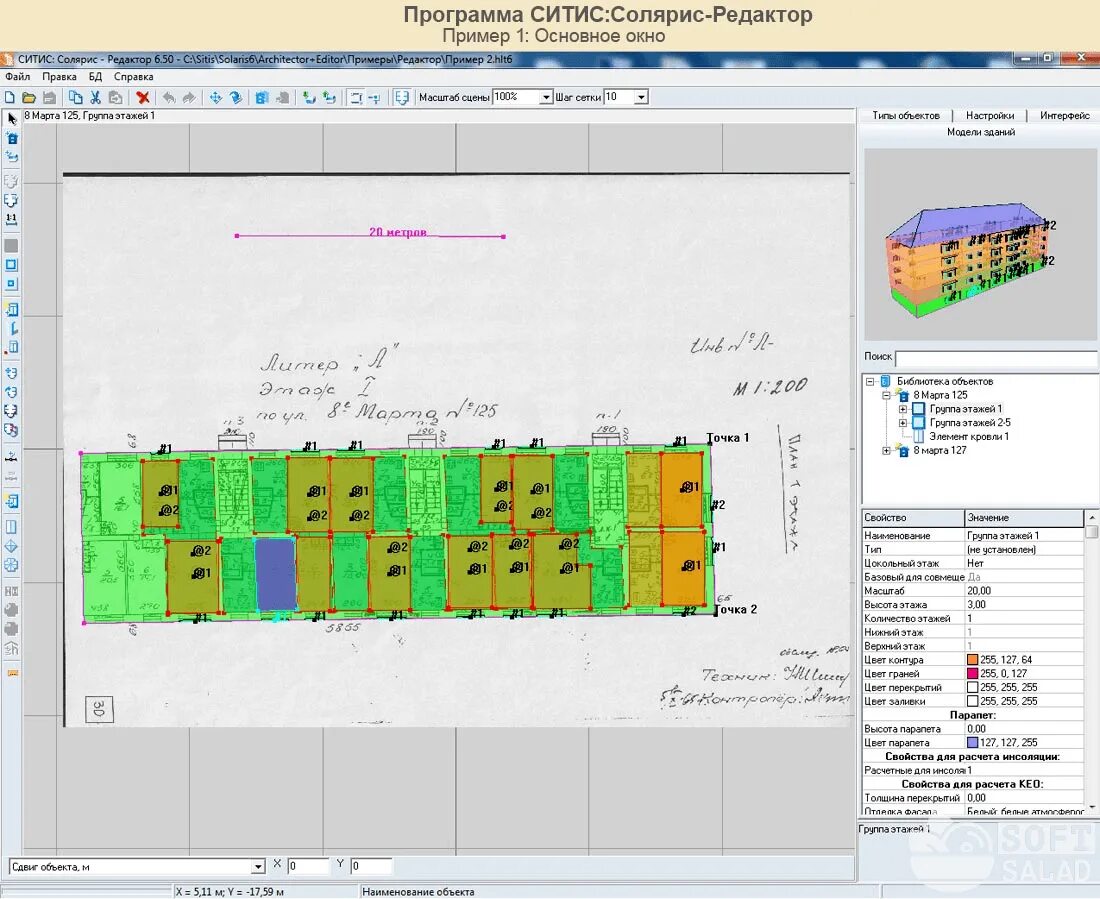Viewport: 1100px width, 899px height.
Task: Click the orange ruler icon at sidebar bottom
Action: (x=11, y=673)
